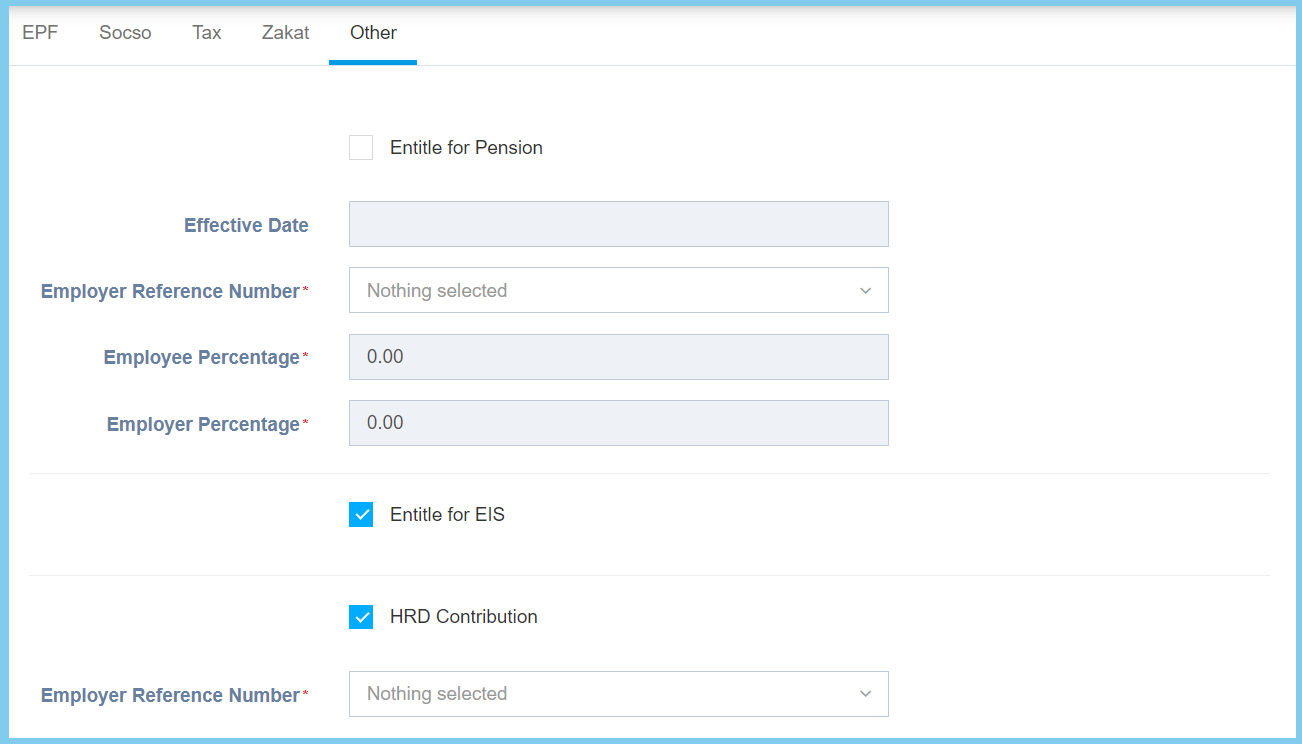Click the chevron arrow in HRD reference dropdown
This screenshot has width=1302, height=744.
[865, 694]
